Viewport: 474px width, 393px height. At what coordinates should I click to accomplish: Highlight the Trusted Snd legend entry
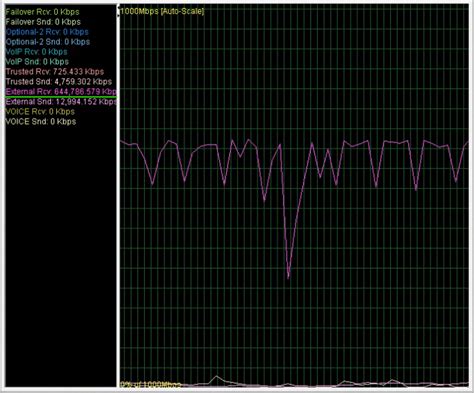tap(59, 82)
